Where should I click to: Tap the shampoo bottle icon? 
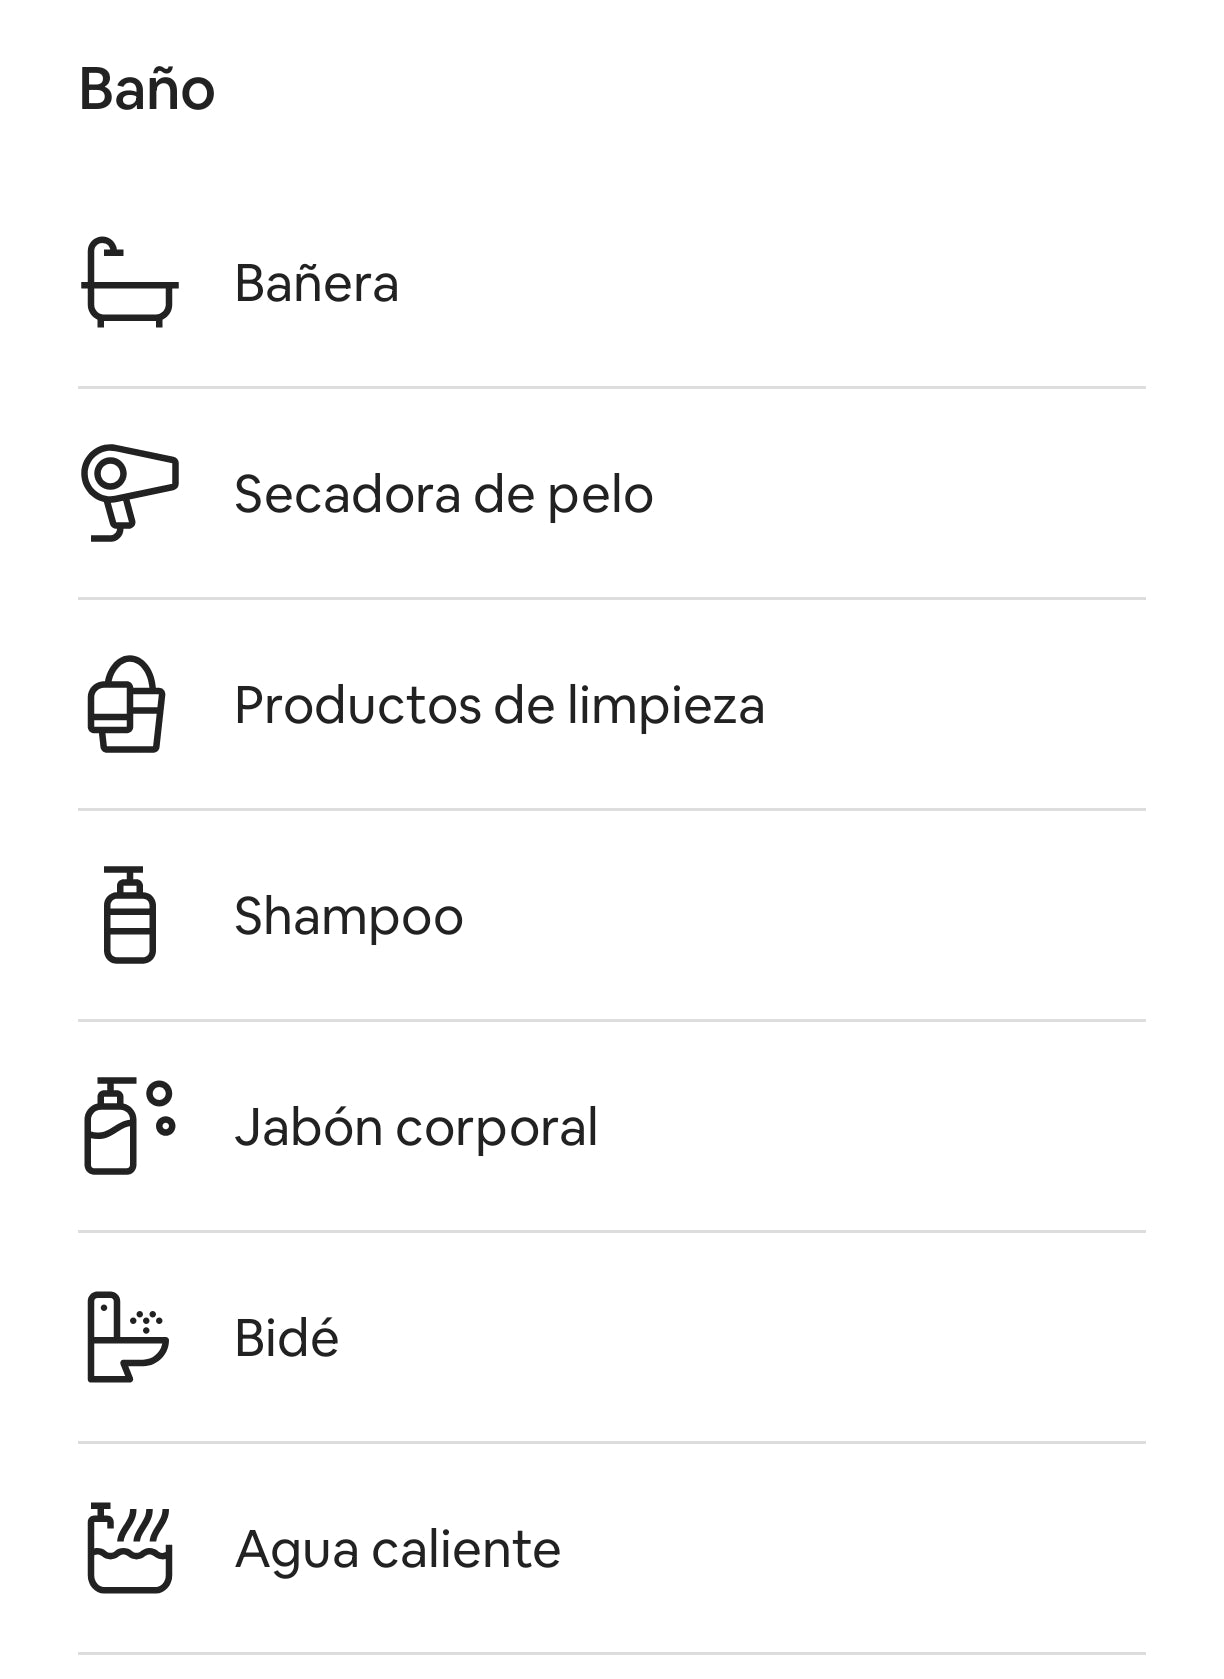tap(130, 915)
